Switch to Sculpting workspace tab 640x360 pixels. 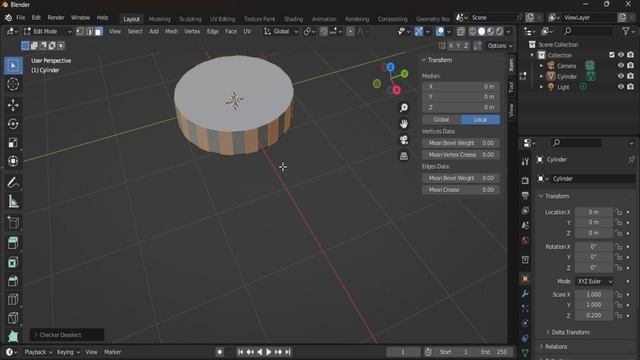pyautogui.click(x=190, y=19)
